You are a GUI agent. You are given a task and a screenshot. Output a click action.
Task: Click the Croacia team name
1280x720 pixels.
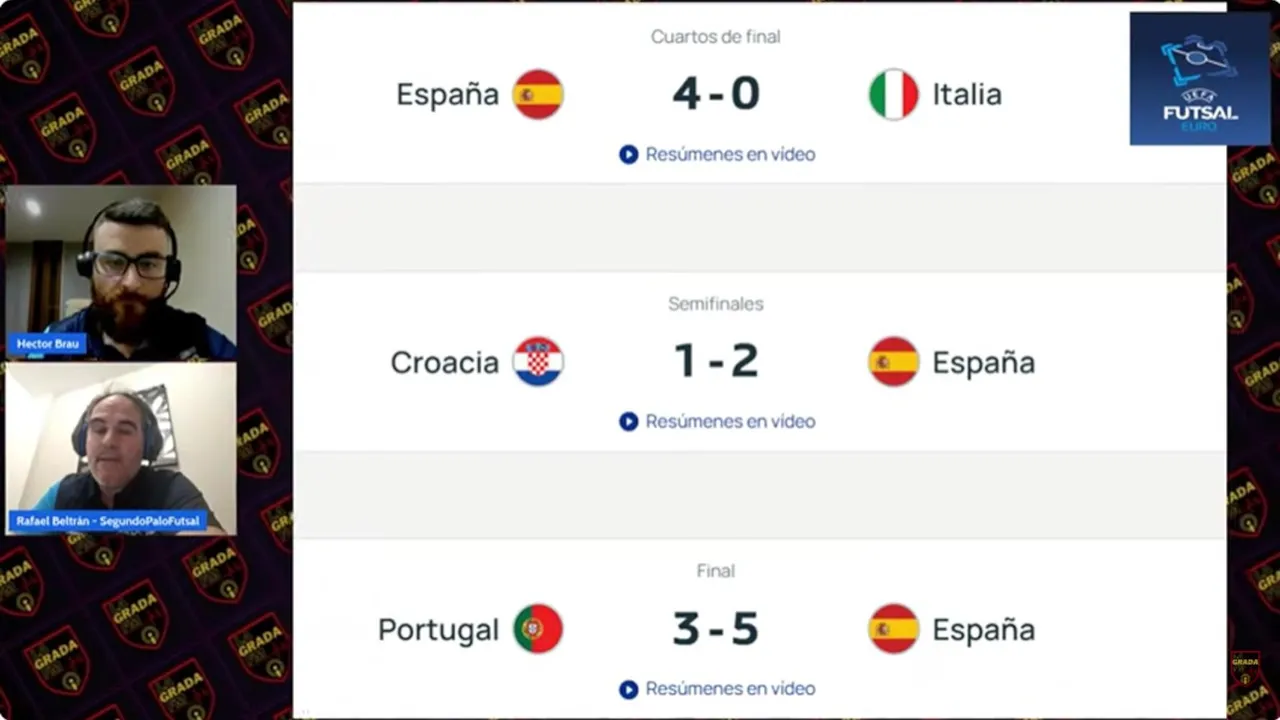444,362
